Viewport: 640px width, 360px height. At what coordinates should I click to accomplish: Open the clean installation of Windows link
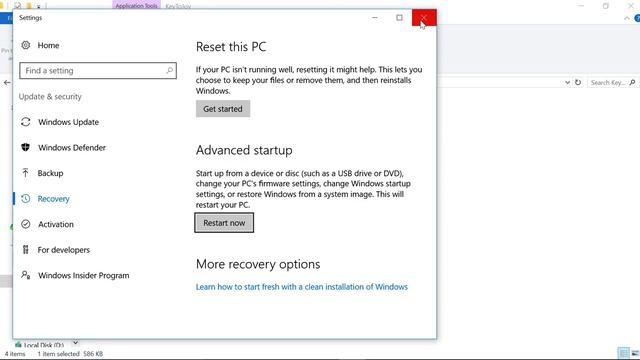point(302,287)
